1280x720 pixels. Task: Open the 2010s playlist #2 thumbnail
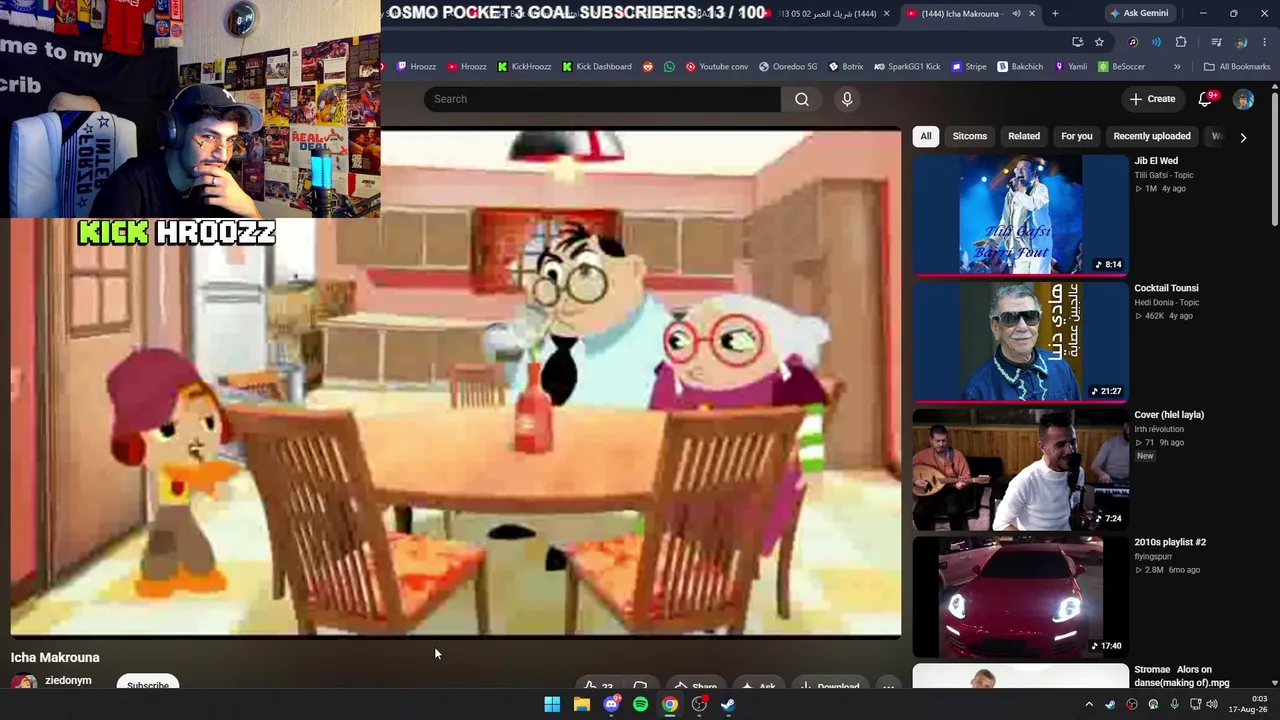pos(1020,596)
